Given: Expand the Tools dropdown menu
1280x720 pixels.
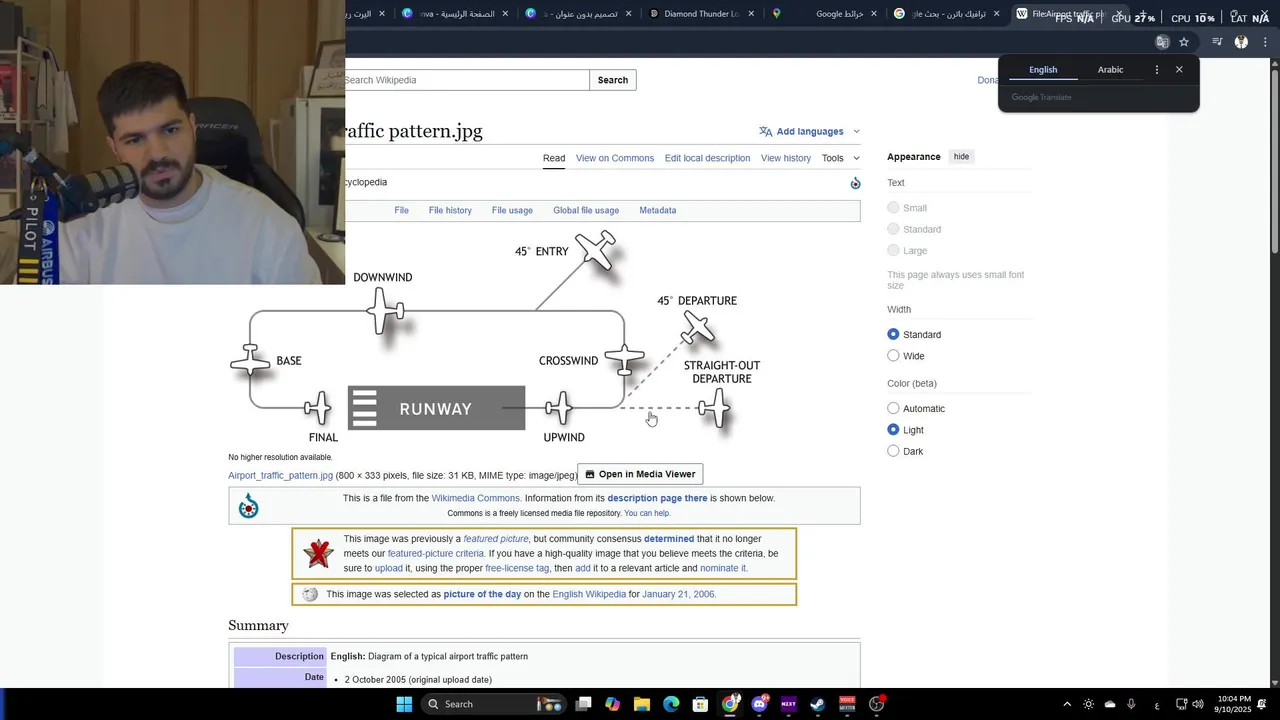Looking at the screenshot, I should (x=841, y=158).
